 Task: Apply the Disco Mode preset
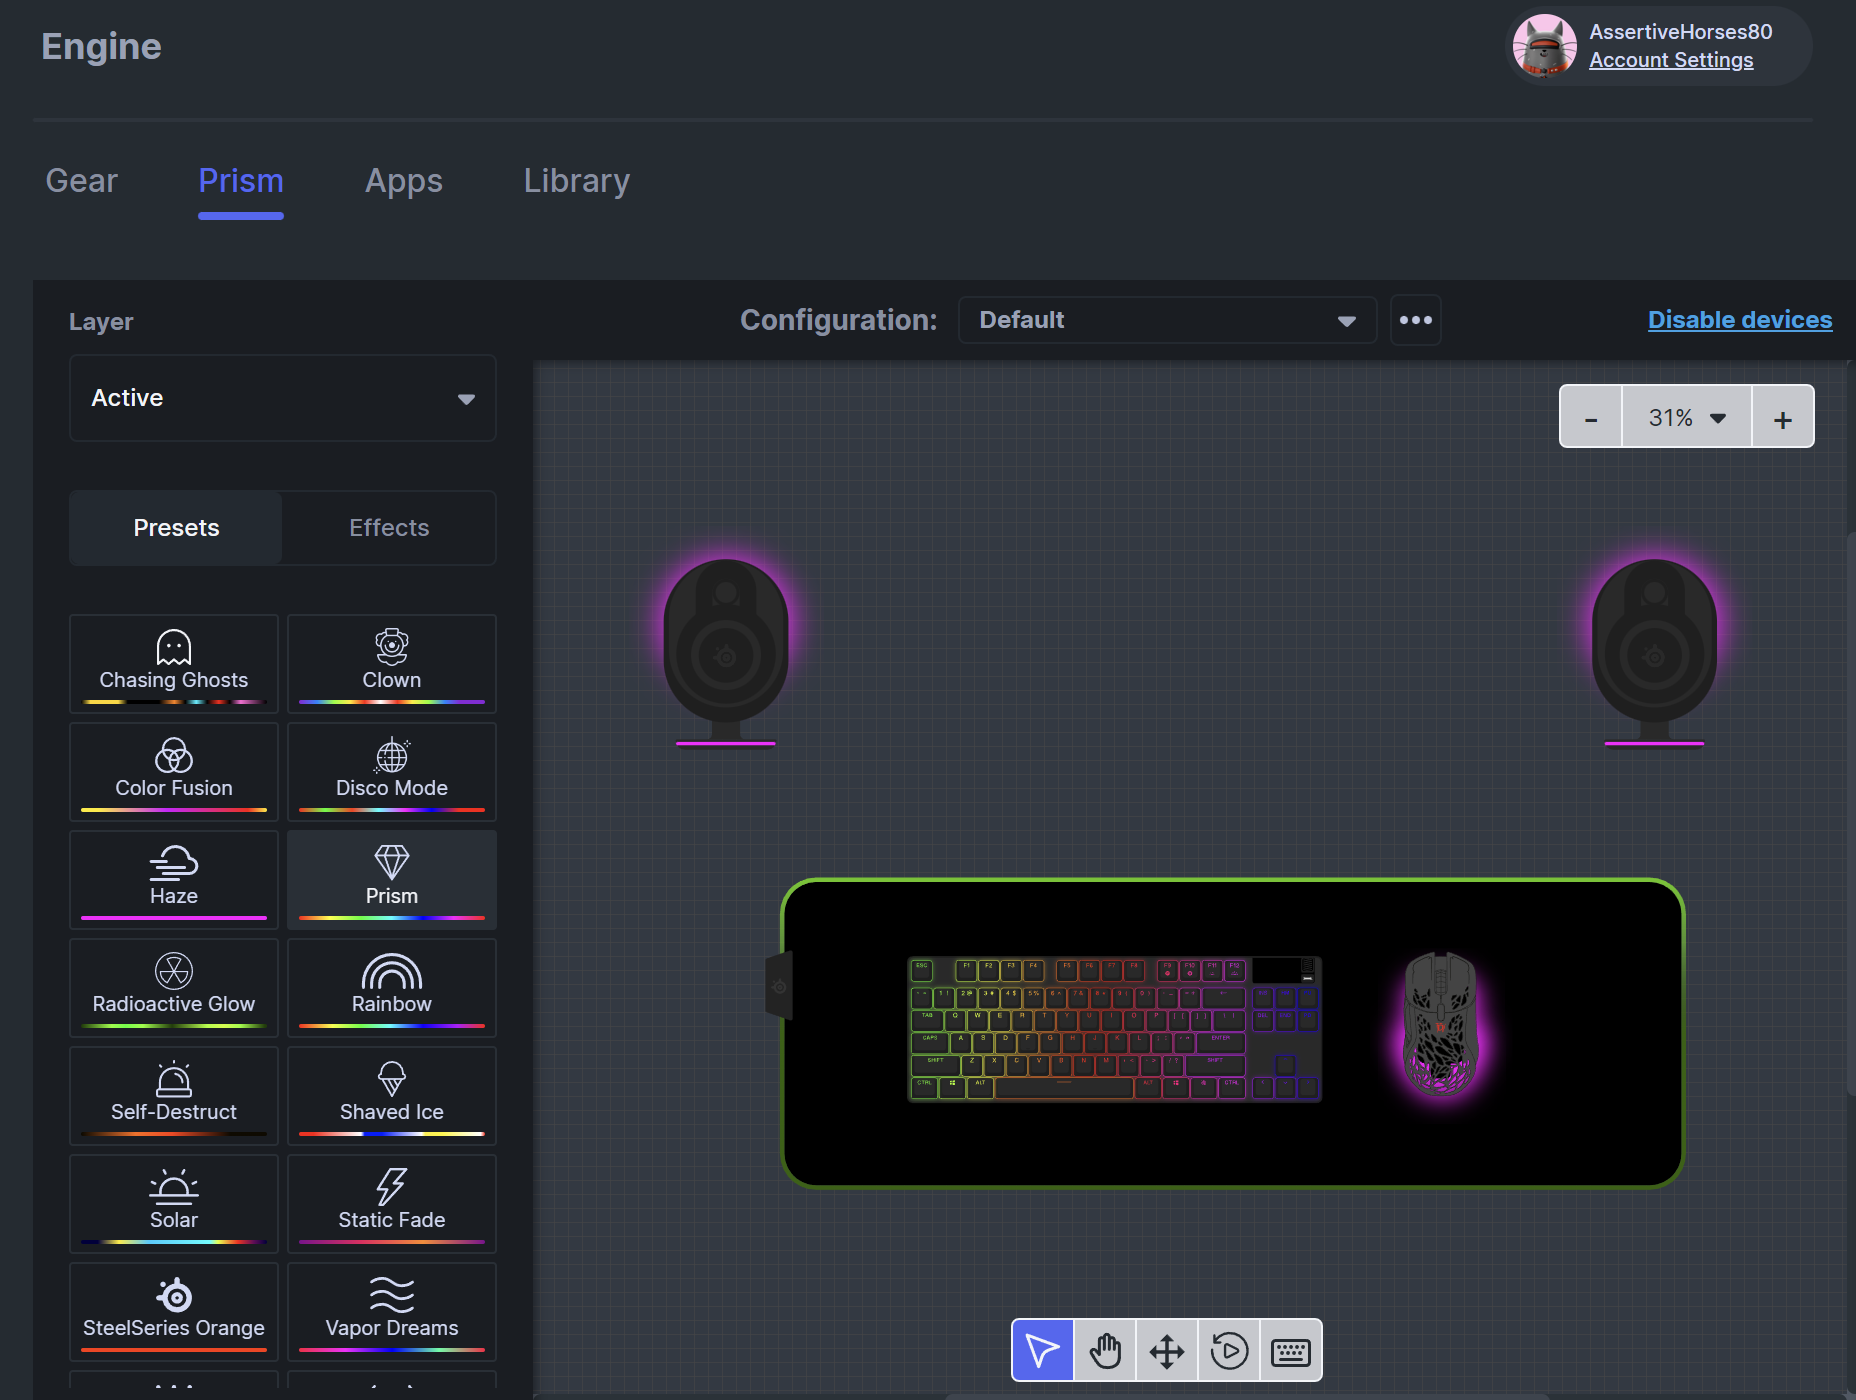pos(392,772)
